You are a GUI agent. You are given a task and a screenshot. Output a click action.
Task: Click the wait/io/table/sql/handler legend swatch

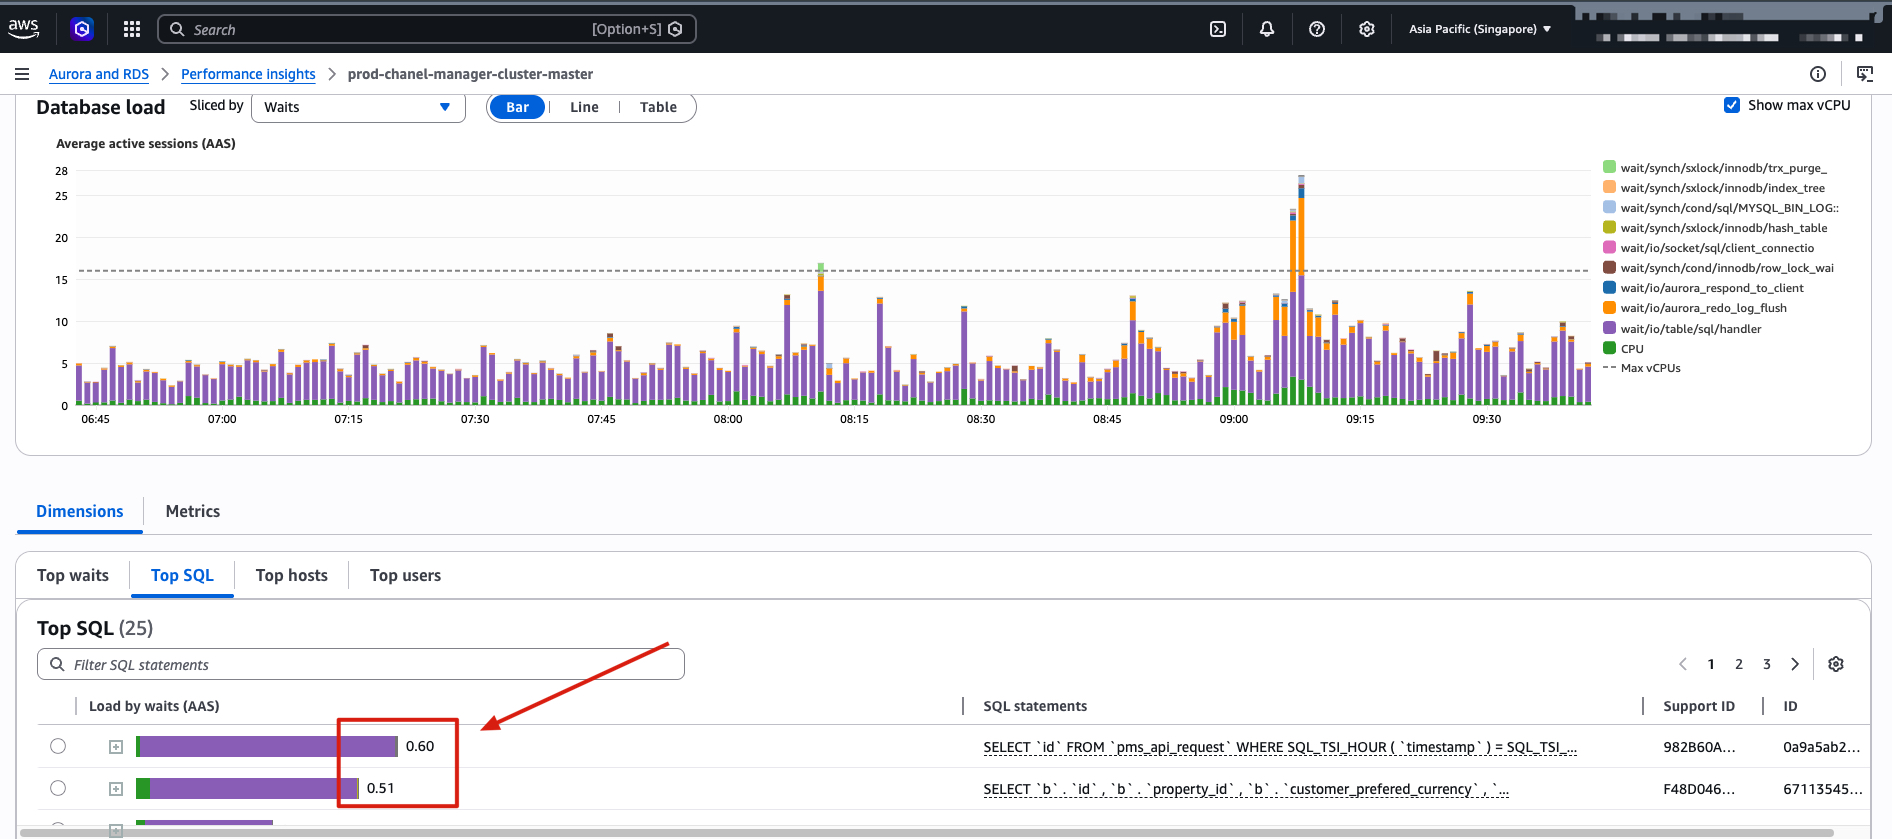(x=1609, y=328)
